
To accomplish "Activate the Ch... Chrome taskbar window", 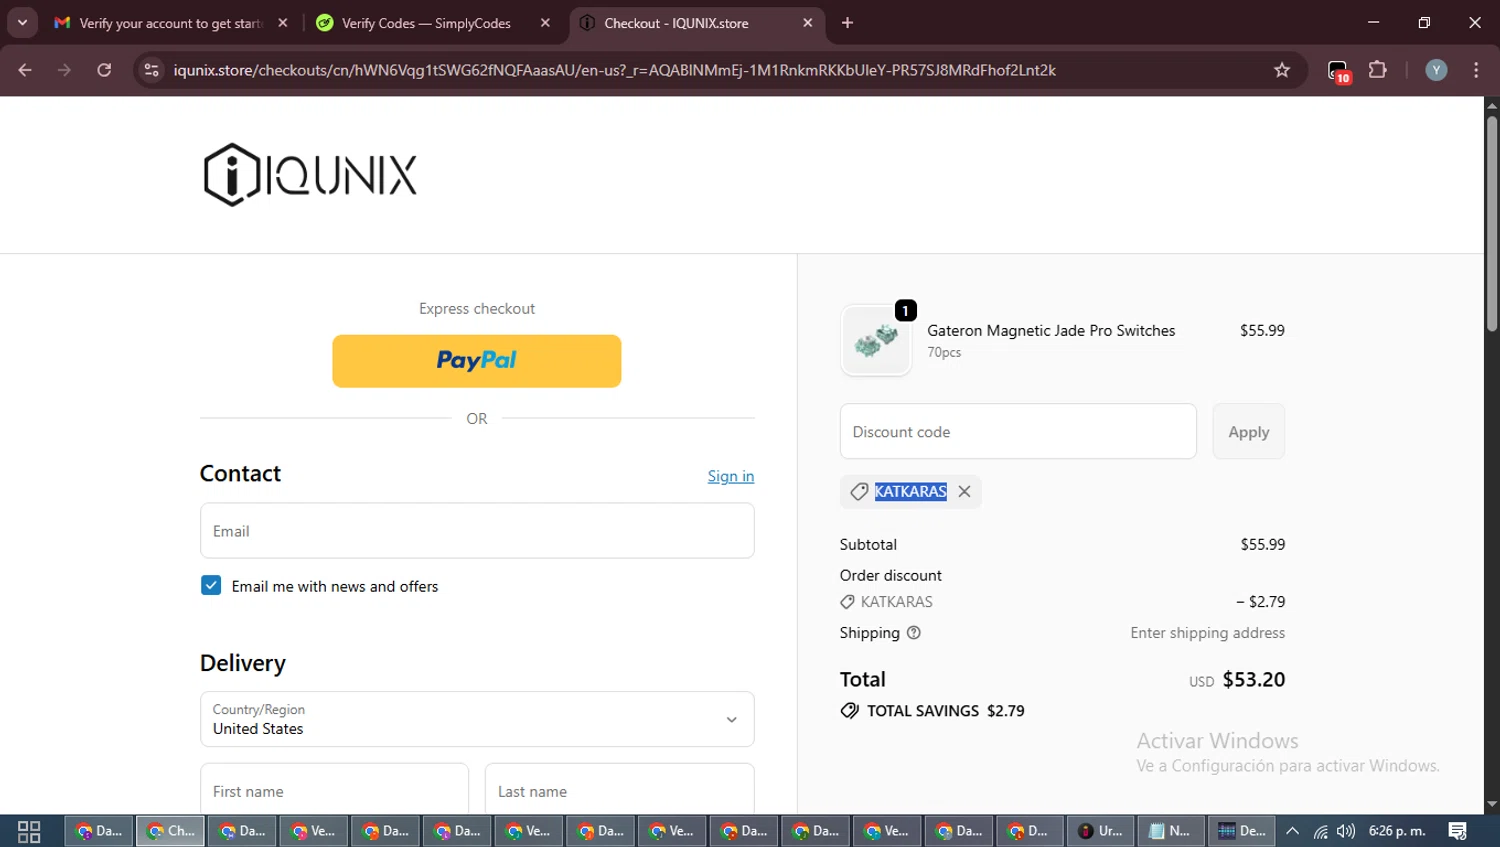I will point(170,831).
